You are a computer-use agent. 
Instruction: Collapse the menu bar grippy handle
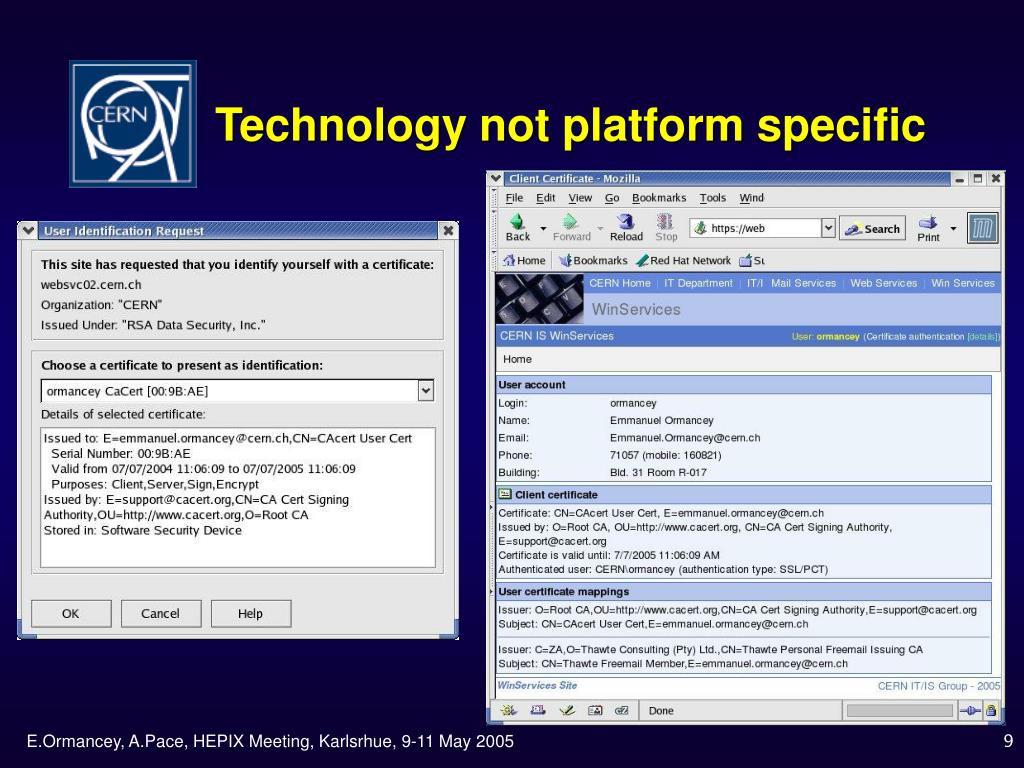pyautogui.click(x=493, y=198)
